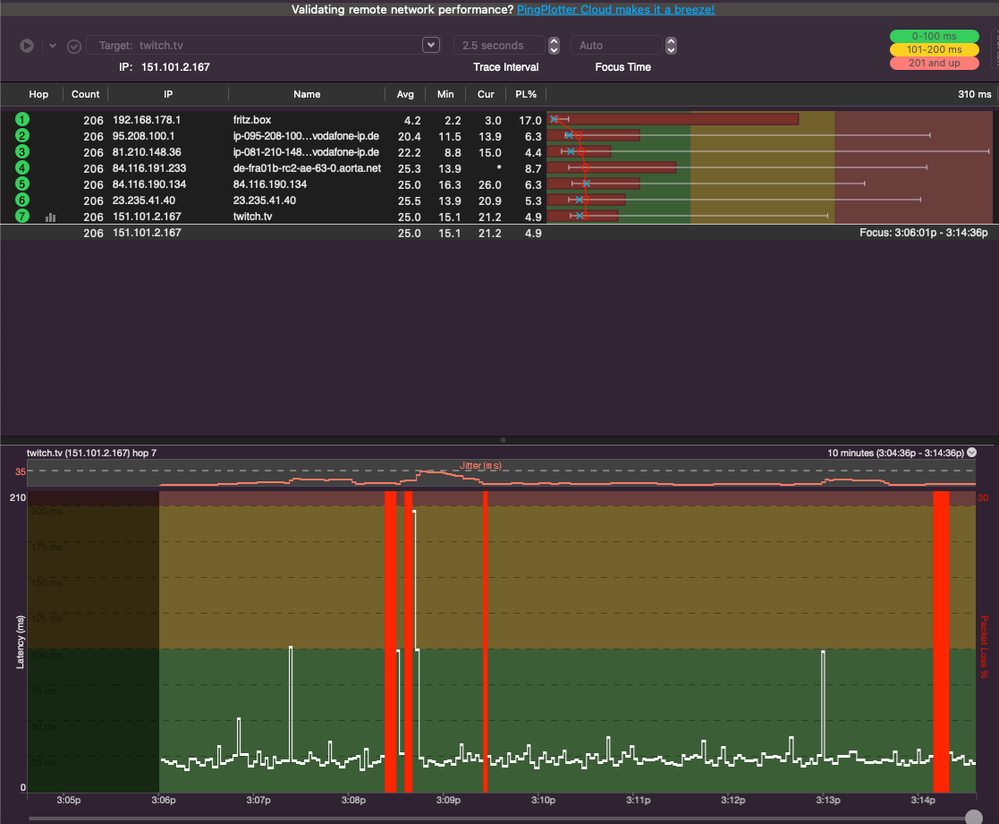Click the hop 7 circle icon

point(22,216)
